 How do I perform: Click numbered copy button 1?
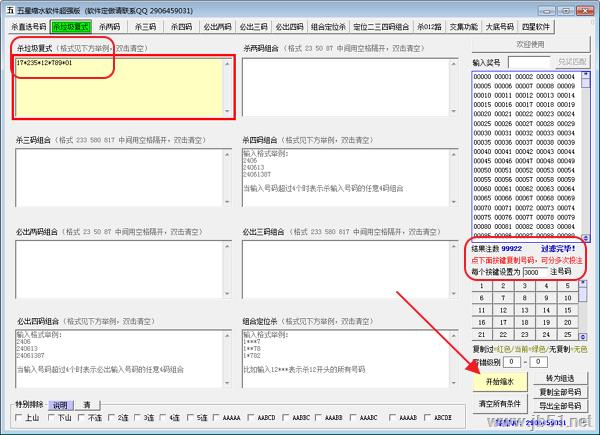pos(481,286)
